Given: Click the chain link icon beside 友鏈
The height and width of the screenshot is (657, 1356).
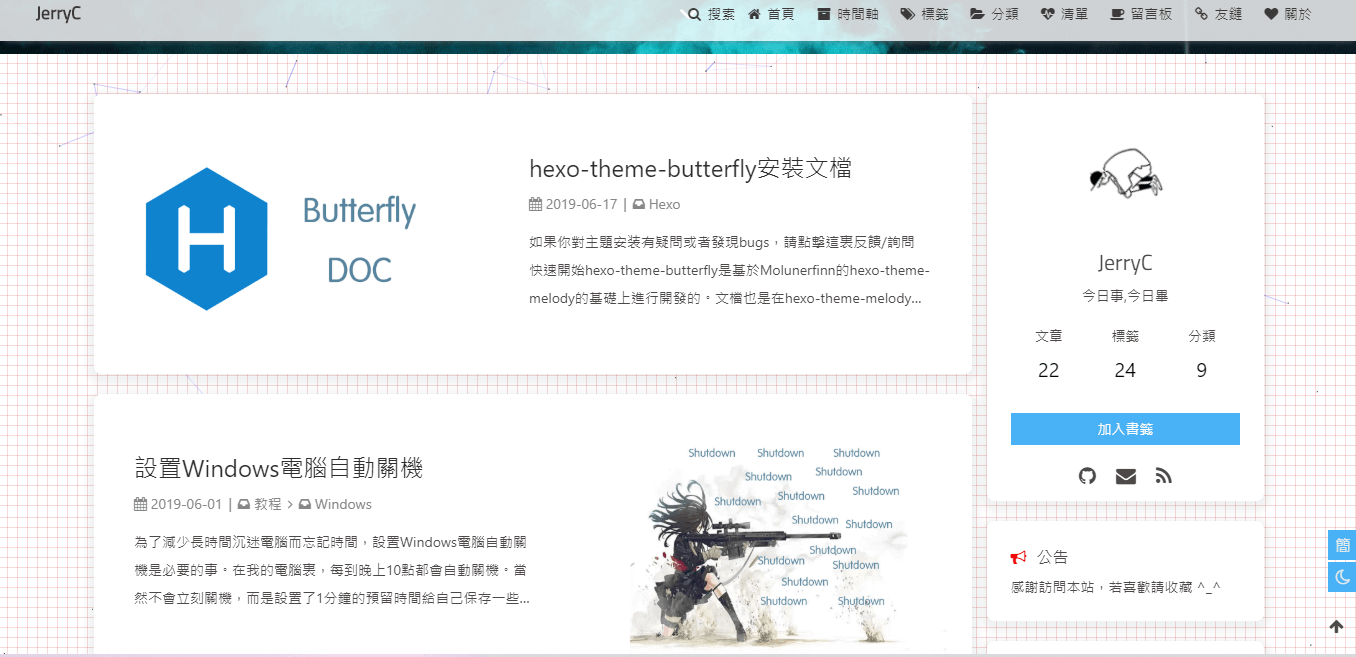Looking at the screenshot, I should (x=1201, y=14).
